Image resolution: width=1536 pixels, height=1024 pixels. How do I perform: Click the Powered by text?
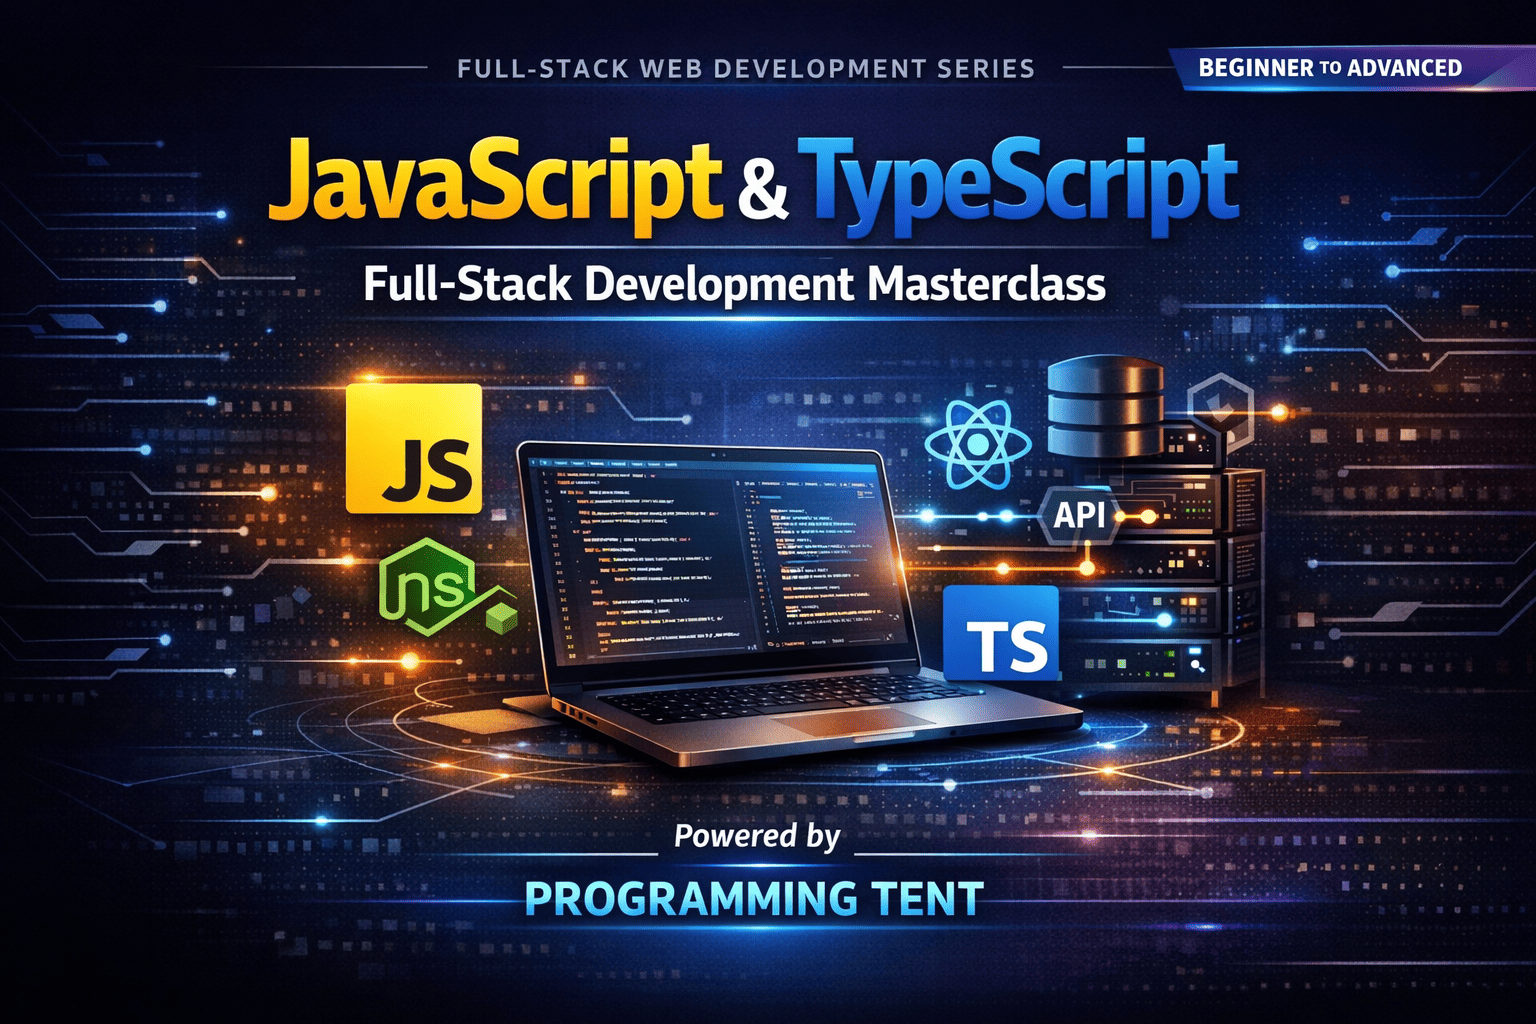(x=757, y=836)
